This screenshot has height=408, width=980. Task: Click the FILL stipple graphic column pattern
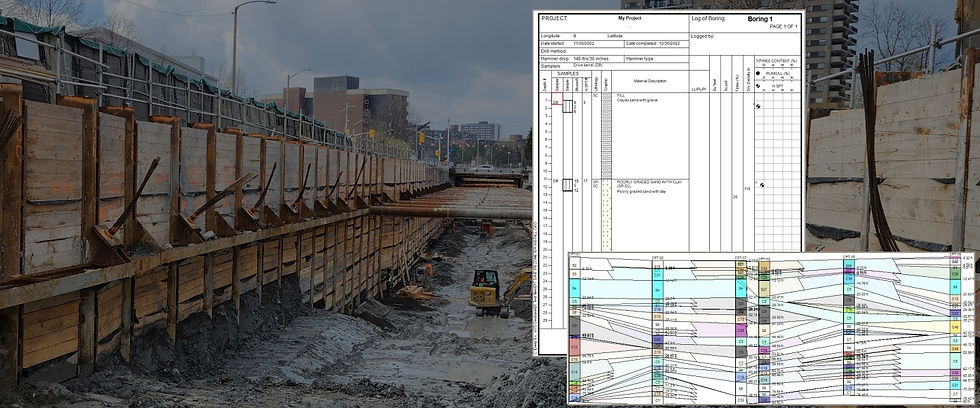pyautogui.click(x=606, y=136)
